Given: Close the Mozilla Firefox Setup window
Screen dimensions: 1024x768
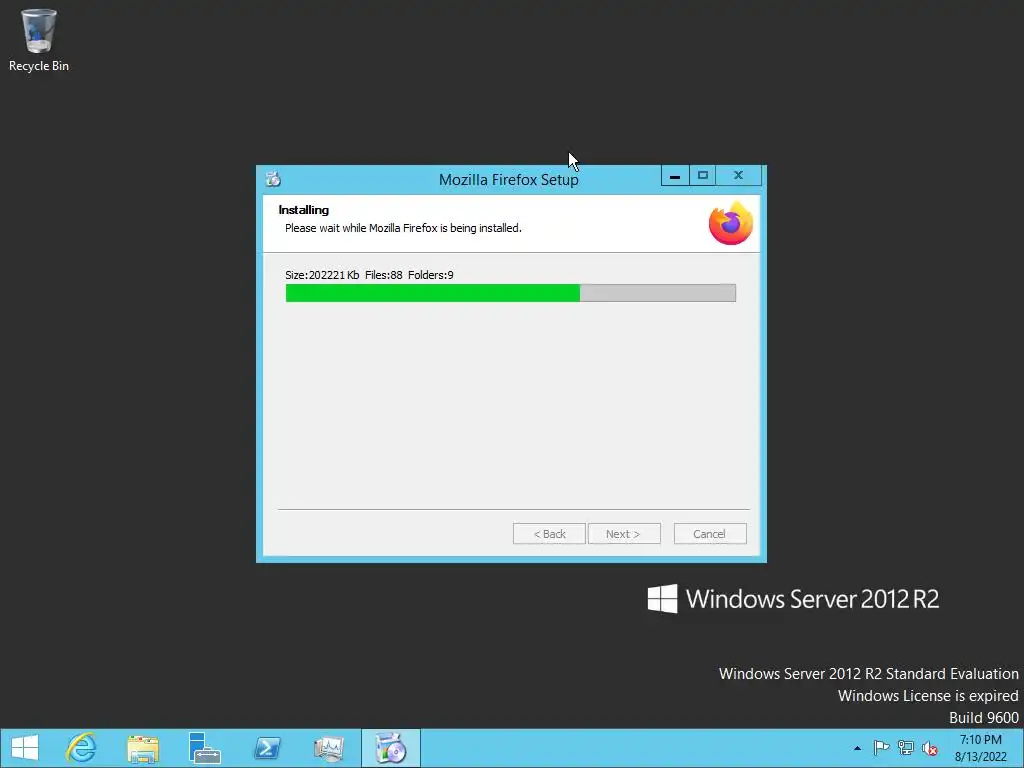Looking at the screenshot, I should (739, 176).
